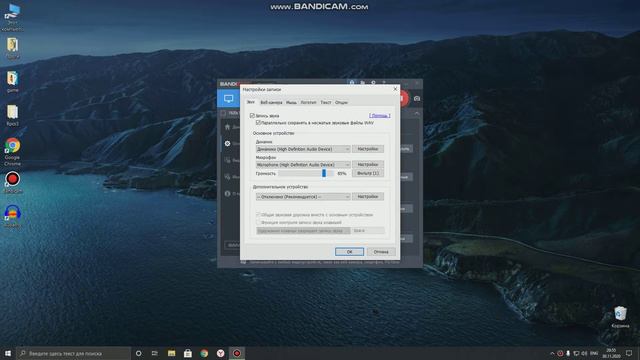Open the Audacity desktop shortcut

[12, 216]
